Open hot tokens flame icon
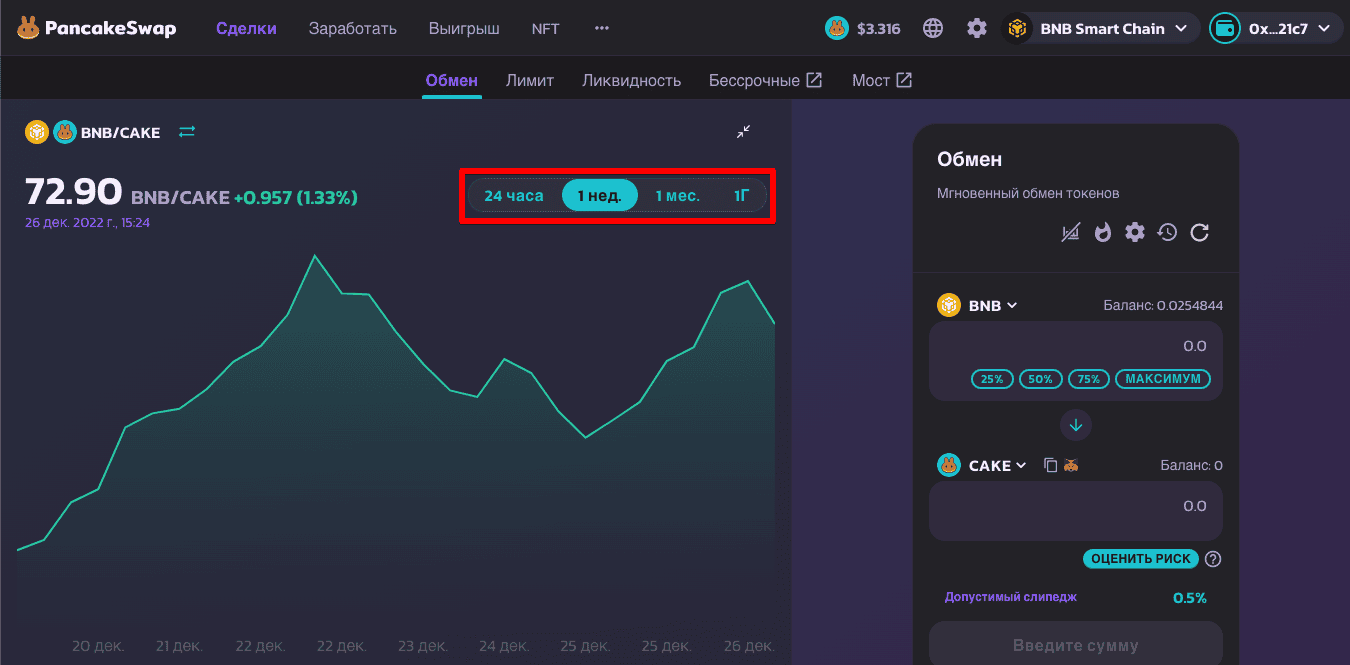 click(x=1103, y=233)
